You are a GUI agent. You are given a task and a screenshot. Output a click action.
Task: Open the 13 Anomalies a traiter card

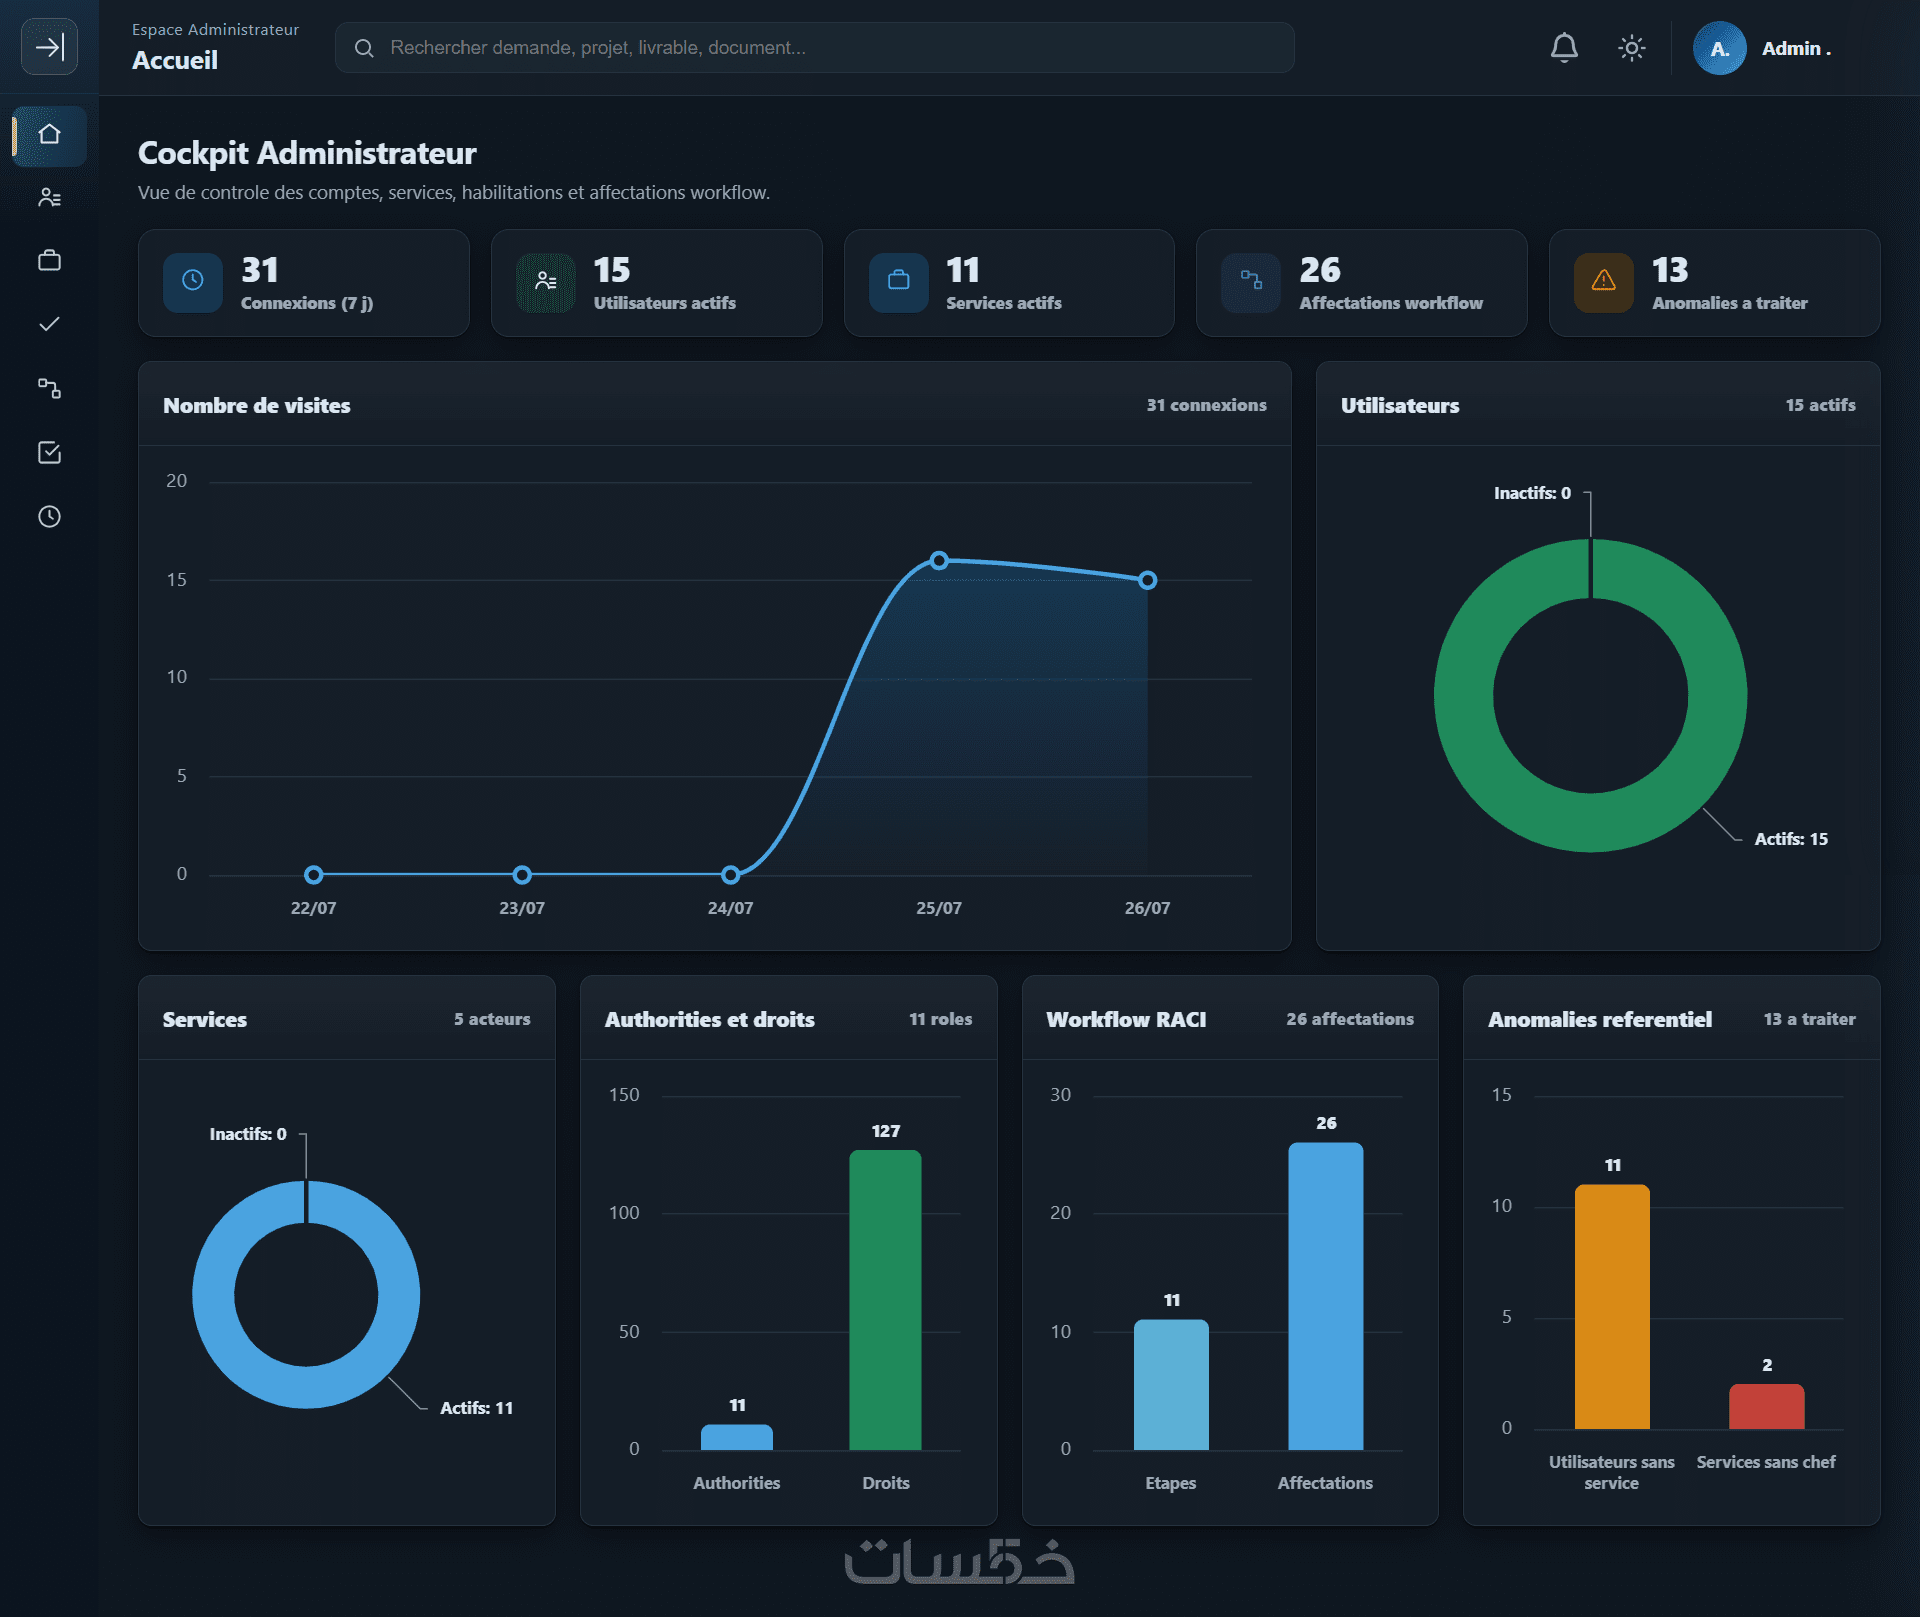1714,283
